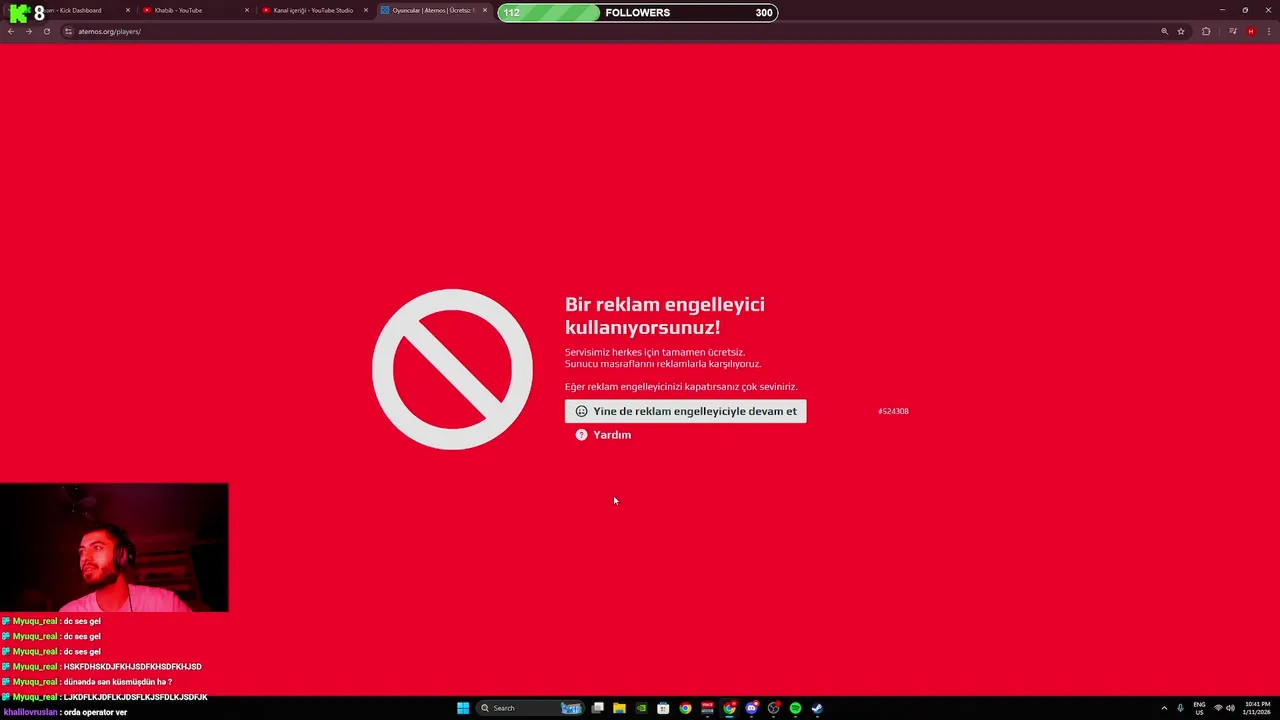Minimize the browser window
1280x720 pixels.
1222,10
